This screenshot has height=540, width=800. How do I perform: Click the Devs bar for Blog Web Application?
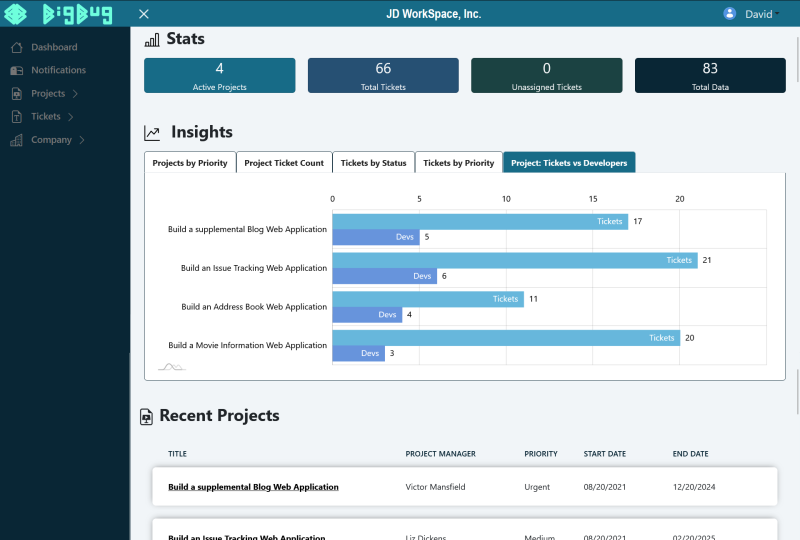pyautogui.click(x=376, y=237)
